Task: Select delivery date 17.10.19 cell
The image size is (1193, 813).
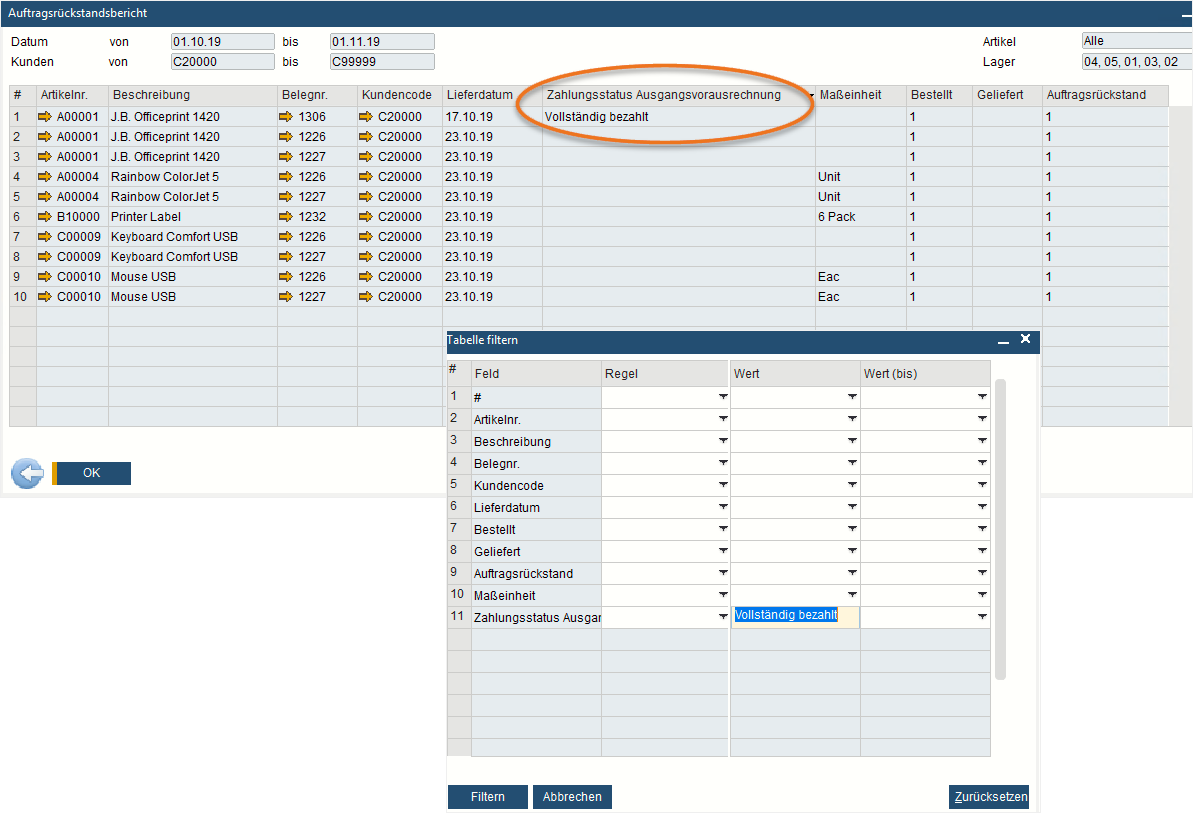Action: (x=492, y=116)
